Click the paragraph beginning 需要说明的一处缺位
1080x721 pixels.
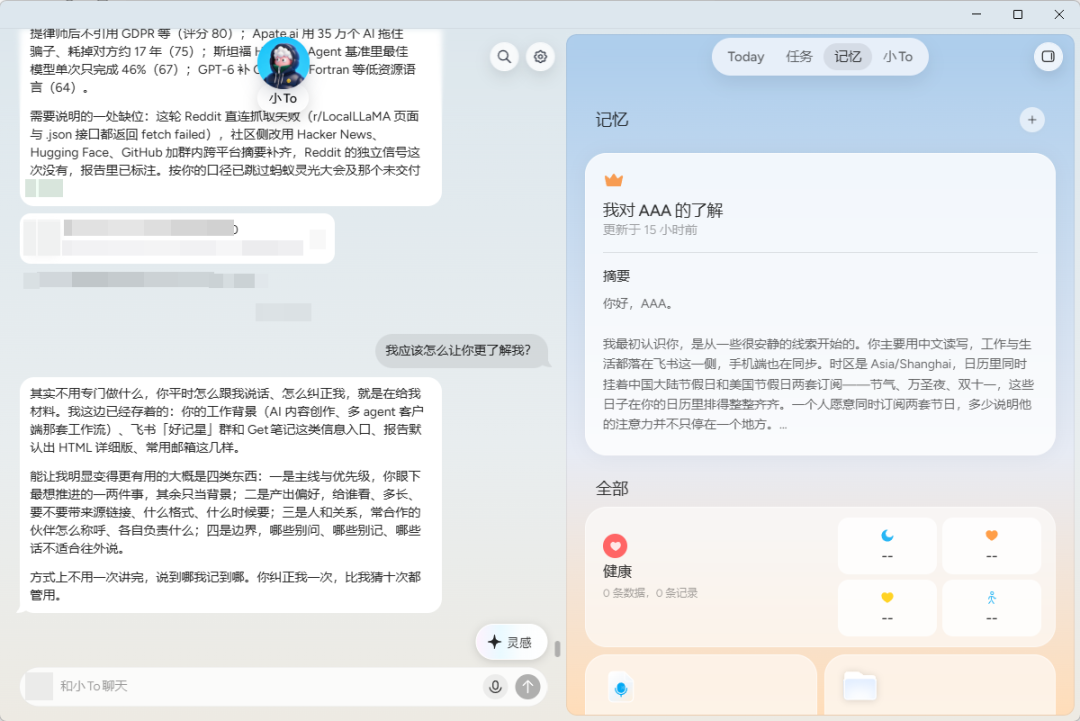[226, 143]
